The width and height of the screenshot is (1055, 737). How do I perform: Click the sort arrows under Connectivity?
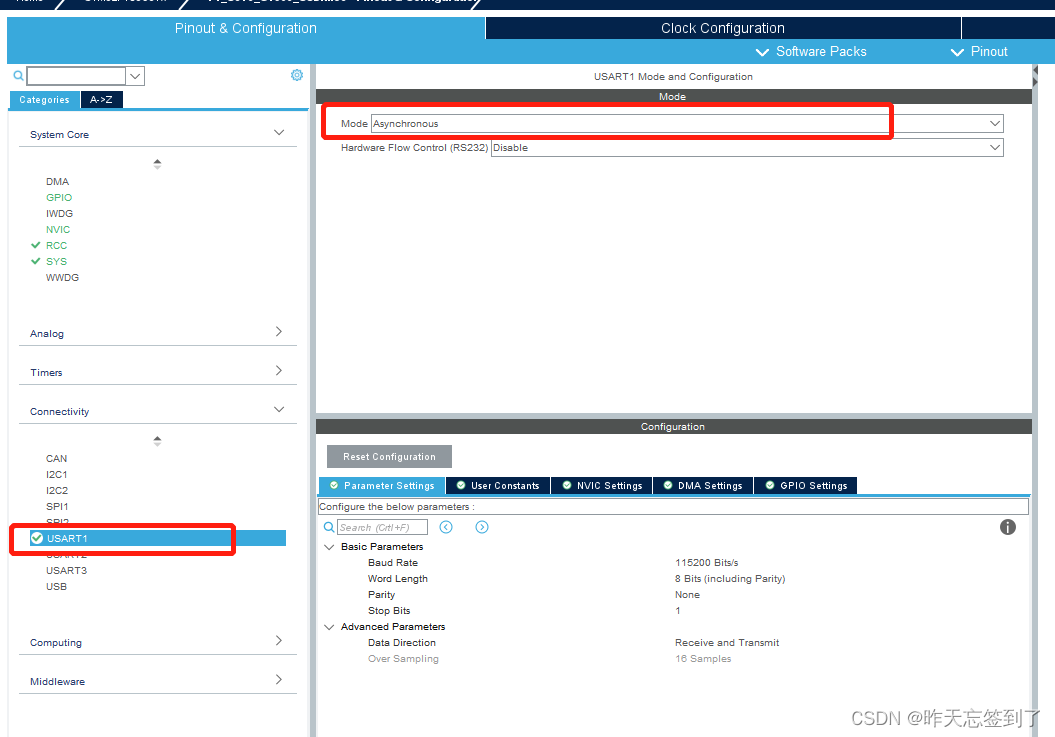pyautogui.click(x=157, y=441)
